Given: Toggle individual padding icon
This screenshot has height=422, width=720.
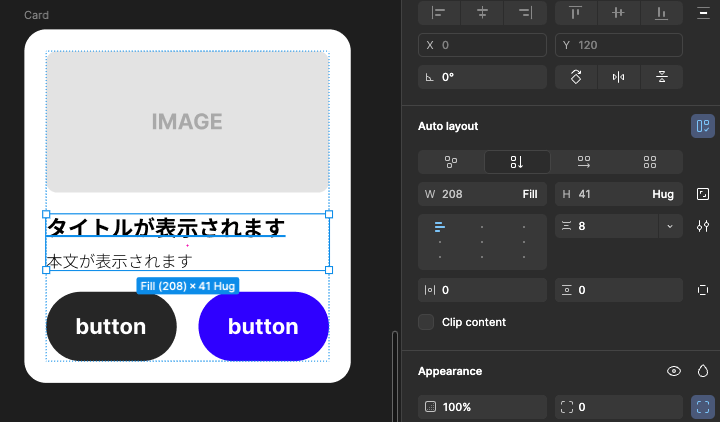Looking at the screenshot, I should pyautogui.click(x=703, y=290).
